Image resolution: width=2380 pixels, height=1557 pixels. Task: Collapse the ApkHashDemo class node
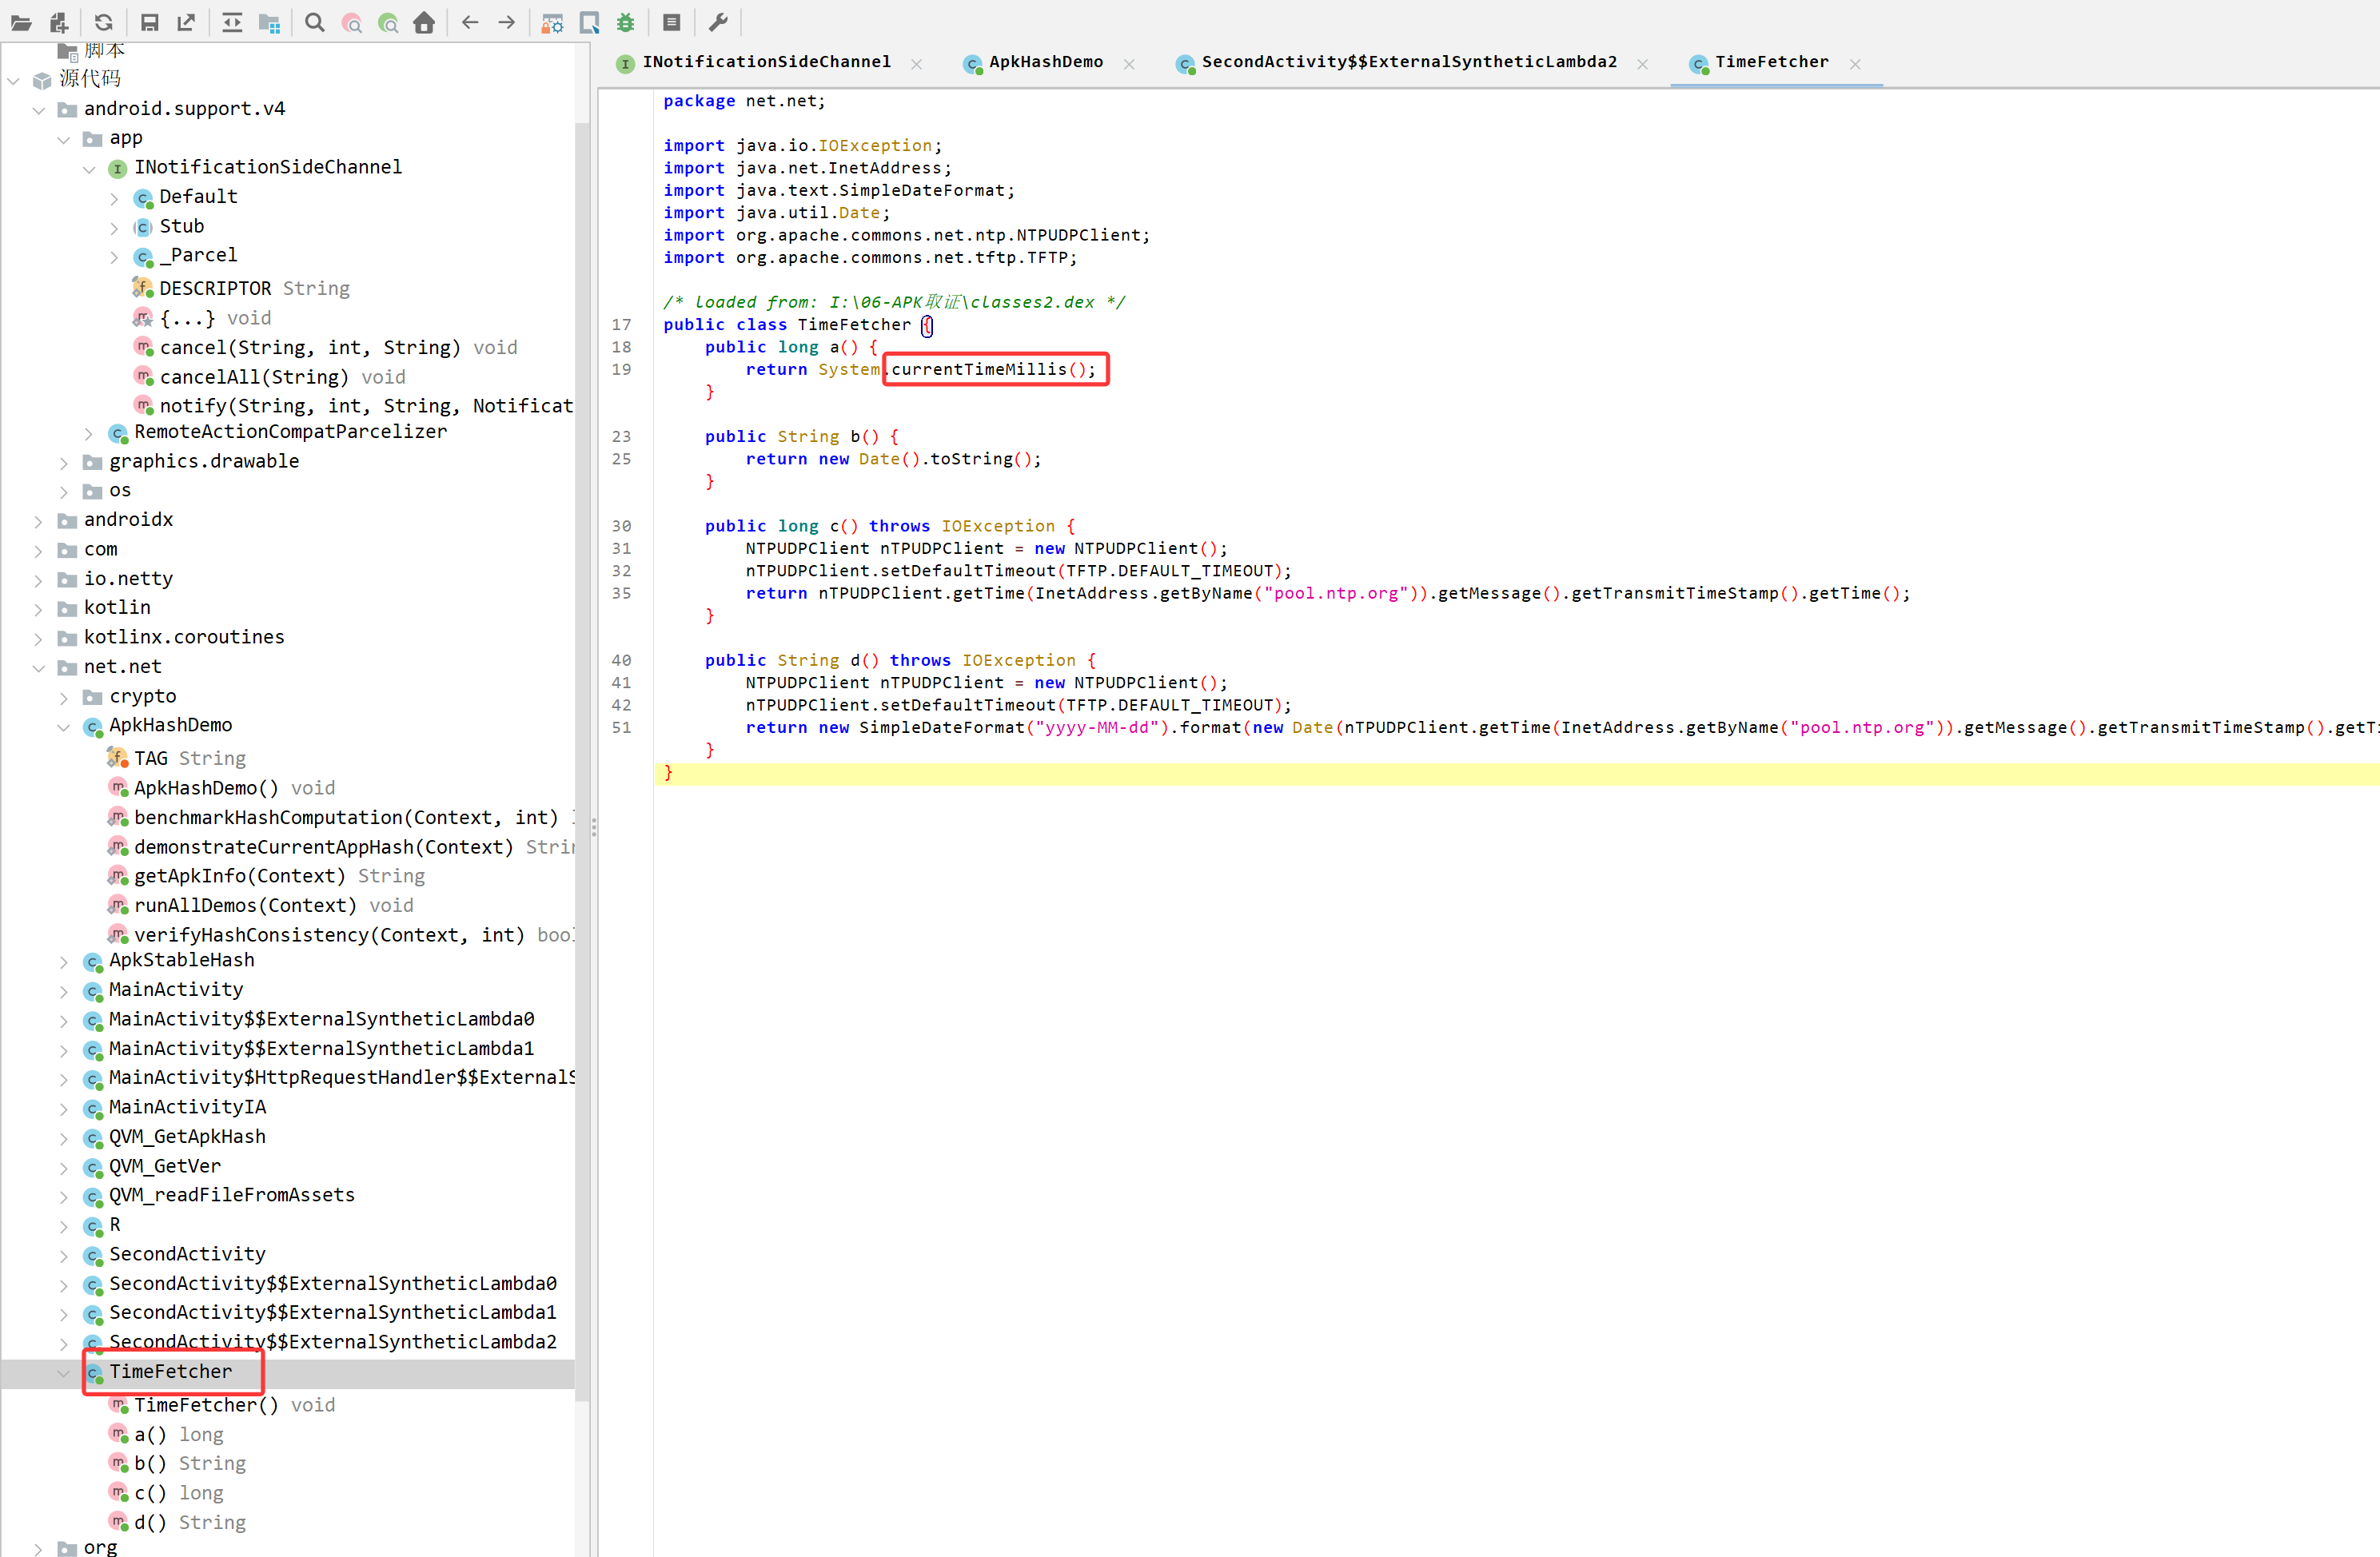click(63, 727)
